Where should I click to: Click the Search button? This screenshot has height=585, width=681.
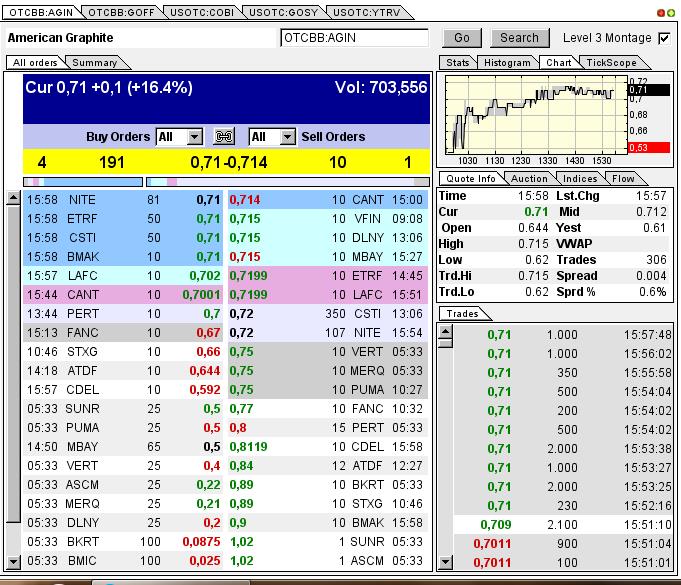(x=519, y=38)
